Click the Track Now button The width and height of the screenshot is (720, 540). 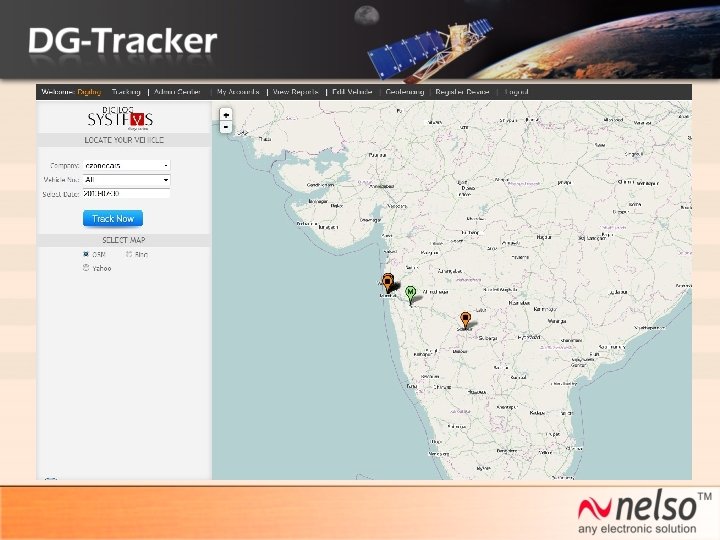[x=113, y=219]
